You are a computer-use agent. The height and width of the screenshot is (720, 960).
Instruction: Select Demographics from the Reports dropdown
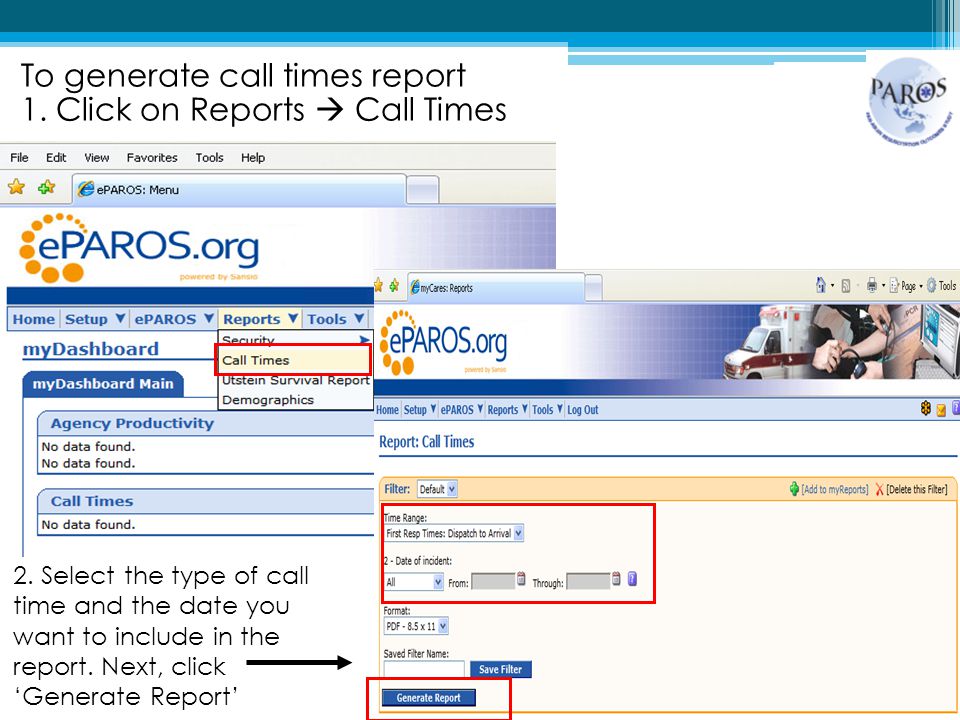point(295,400)
